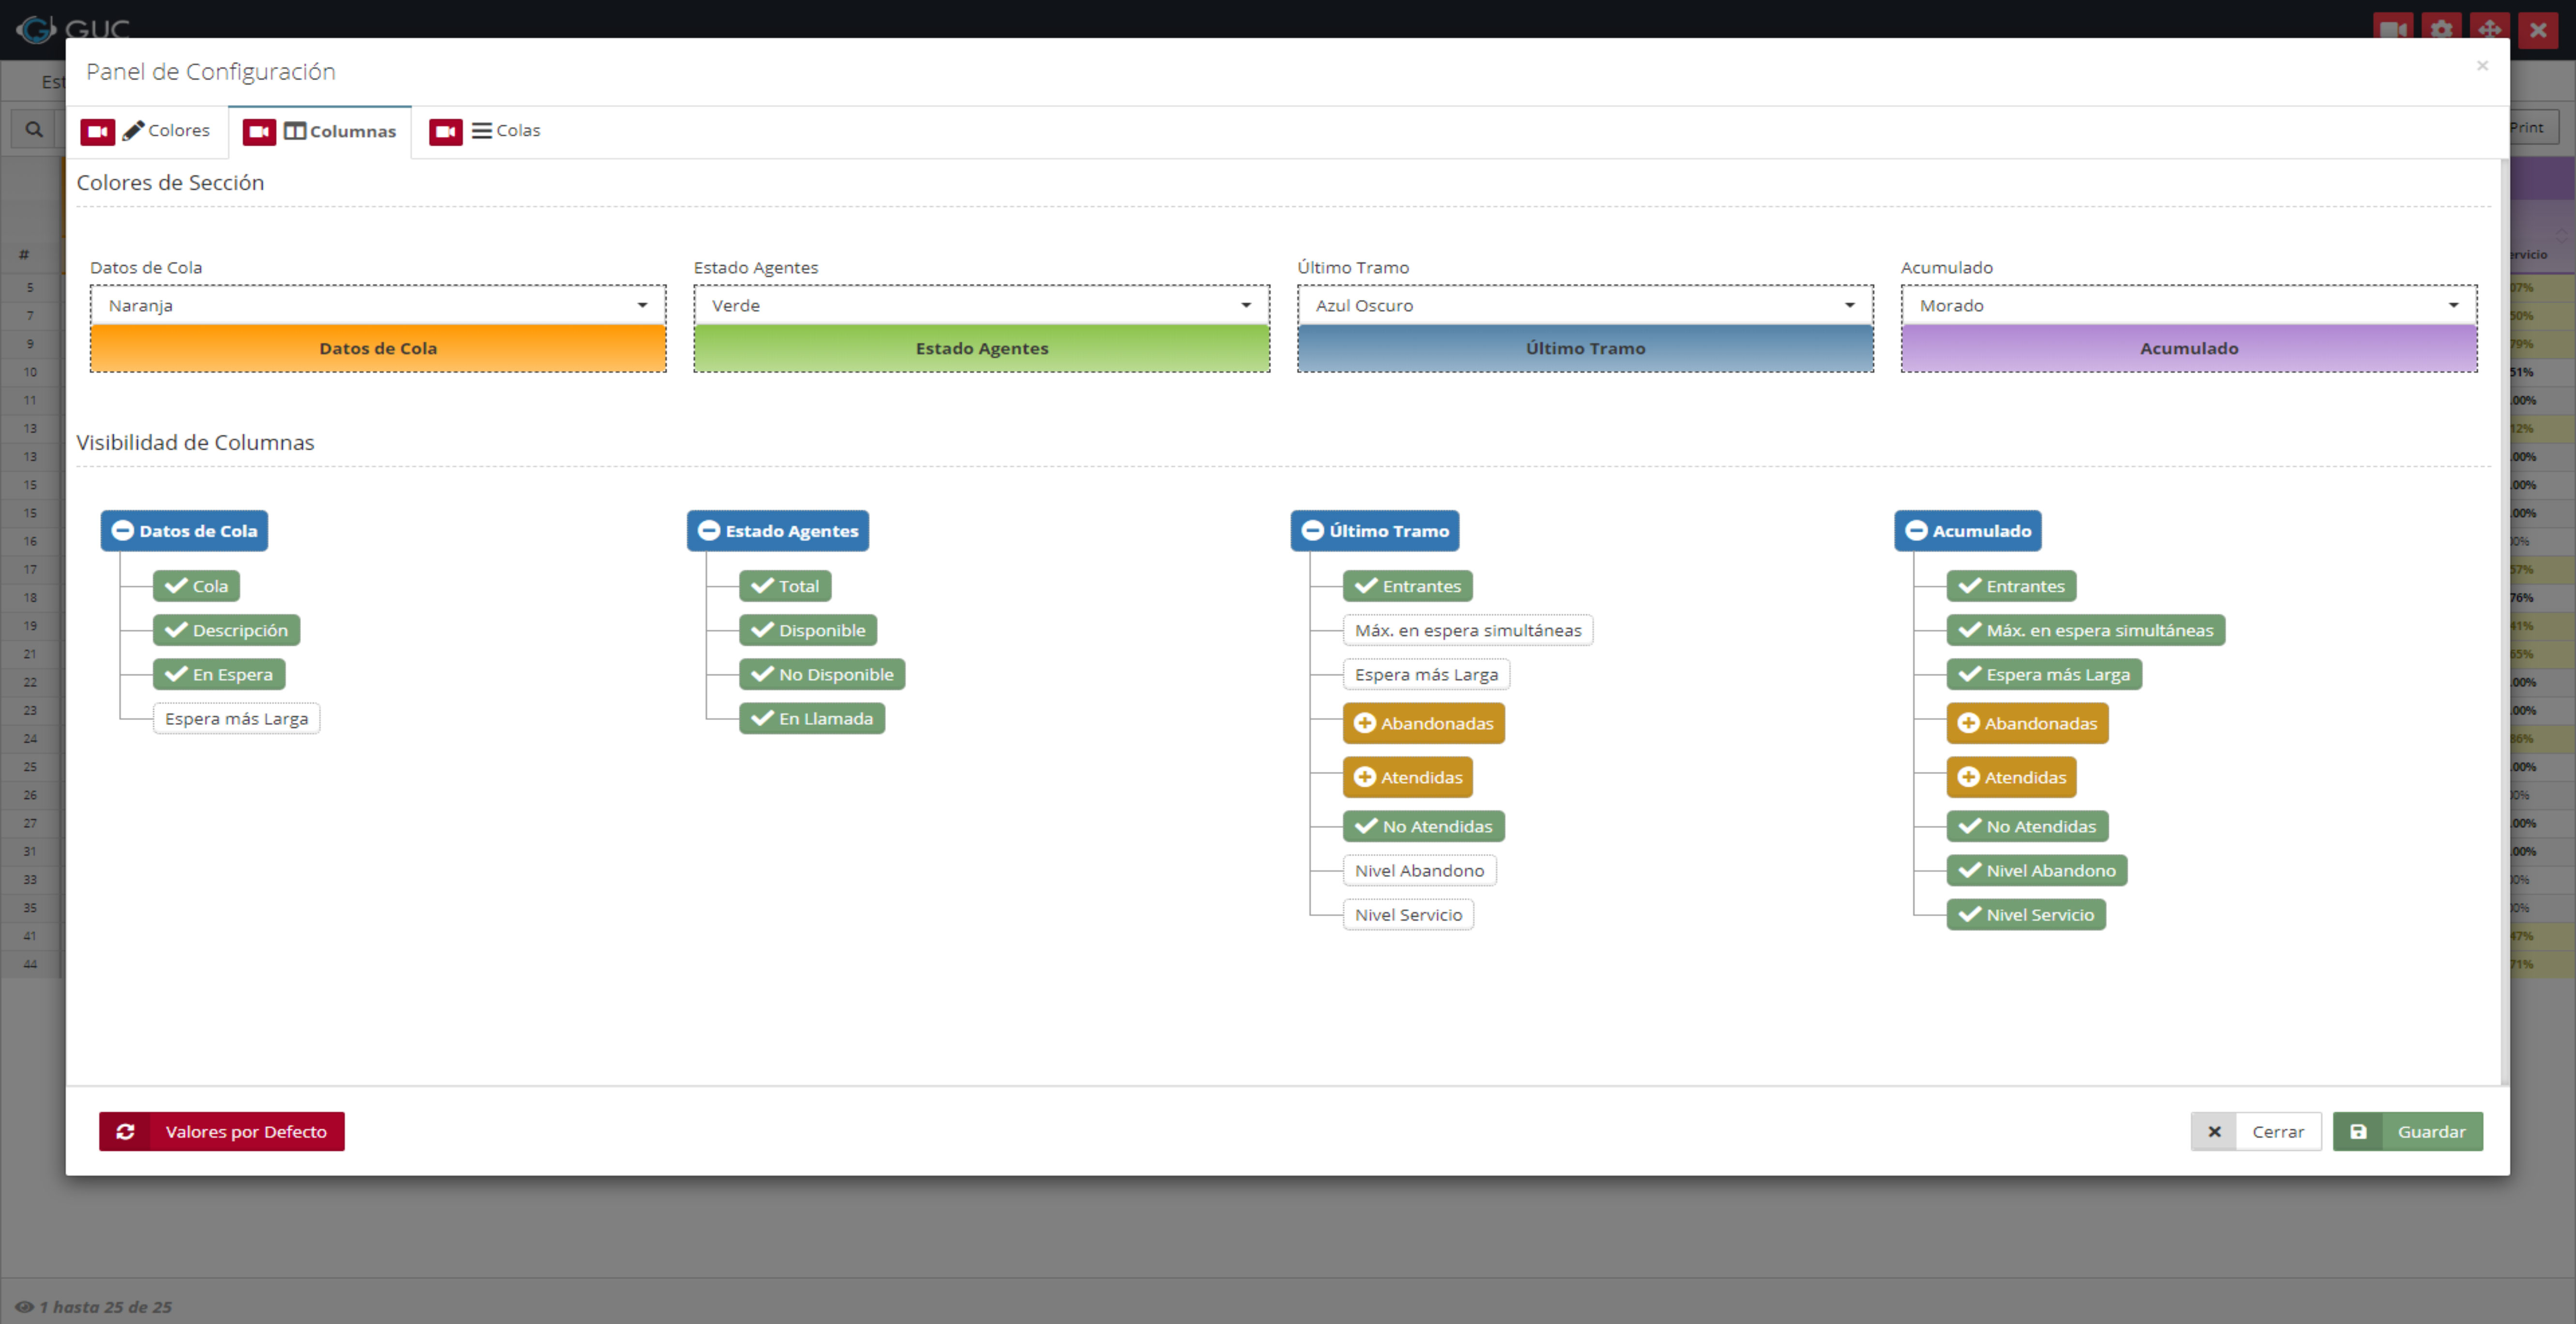Click the red video icon beside Colas tab

coord(446,131)
